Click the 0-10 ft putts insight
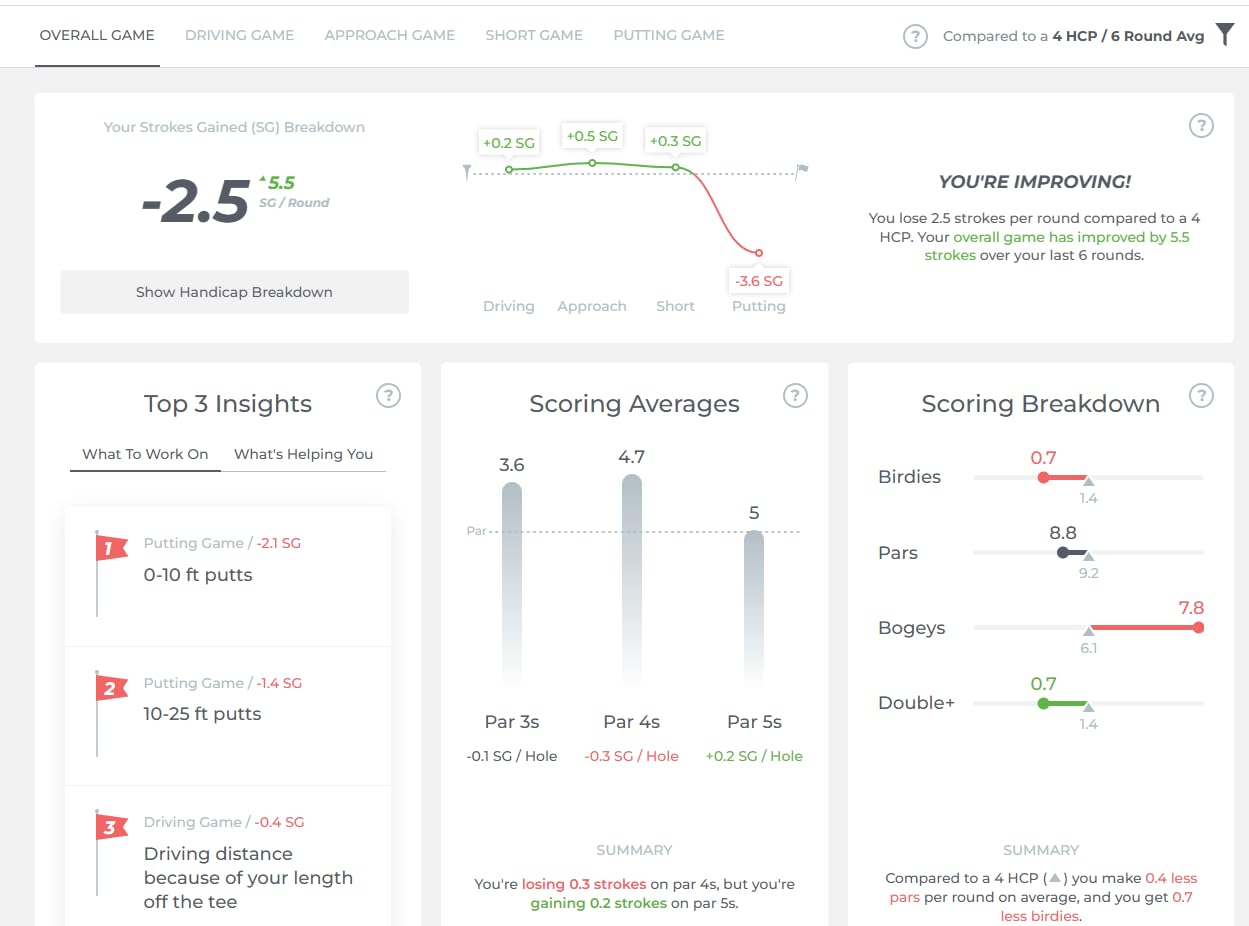This screenshot has width=1249, height=926. coord(228,576)
